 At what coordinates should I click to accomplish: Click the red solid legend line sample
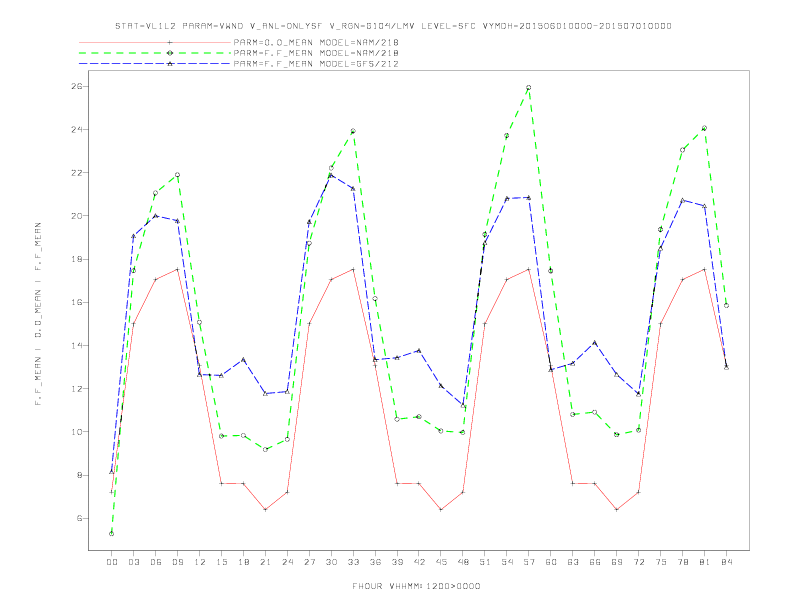coord(155,42)
